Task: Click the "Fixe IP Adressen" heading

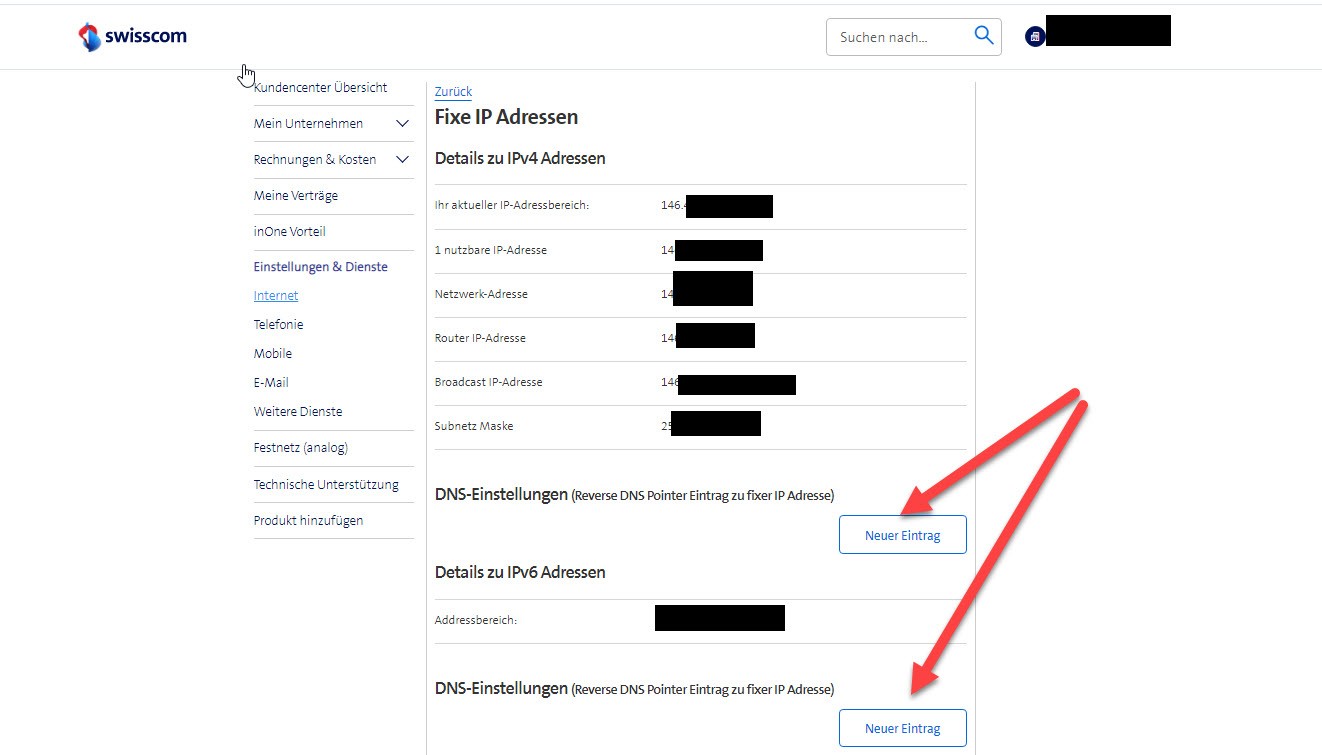Action: tap(507, 117)
